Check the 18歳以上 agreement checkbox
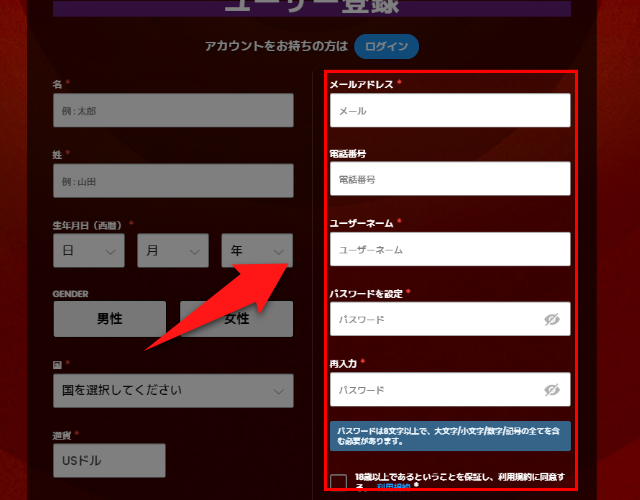This screenshot has width=640, height=500. (338, 483)
